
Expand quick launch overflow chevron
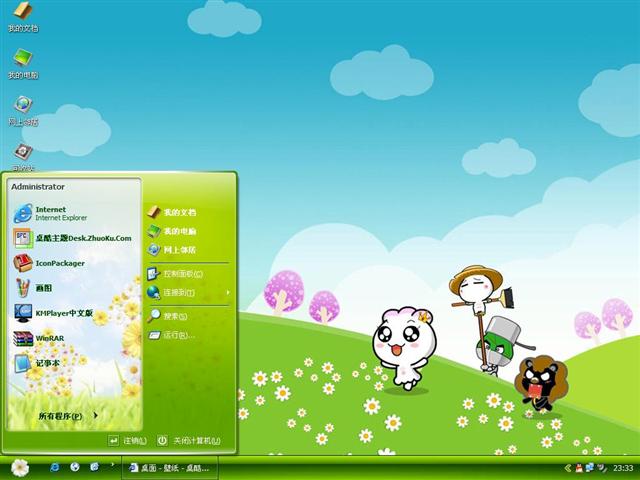tap(112, 464)
